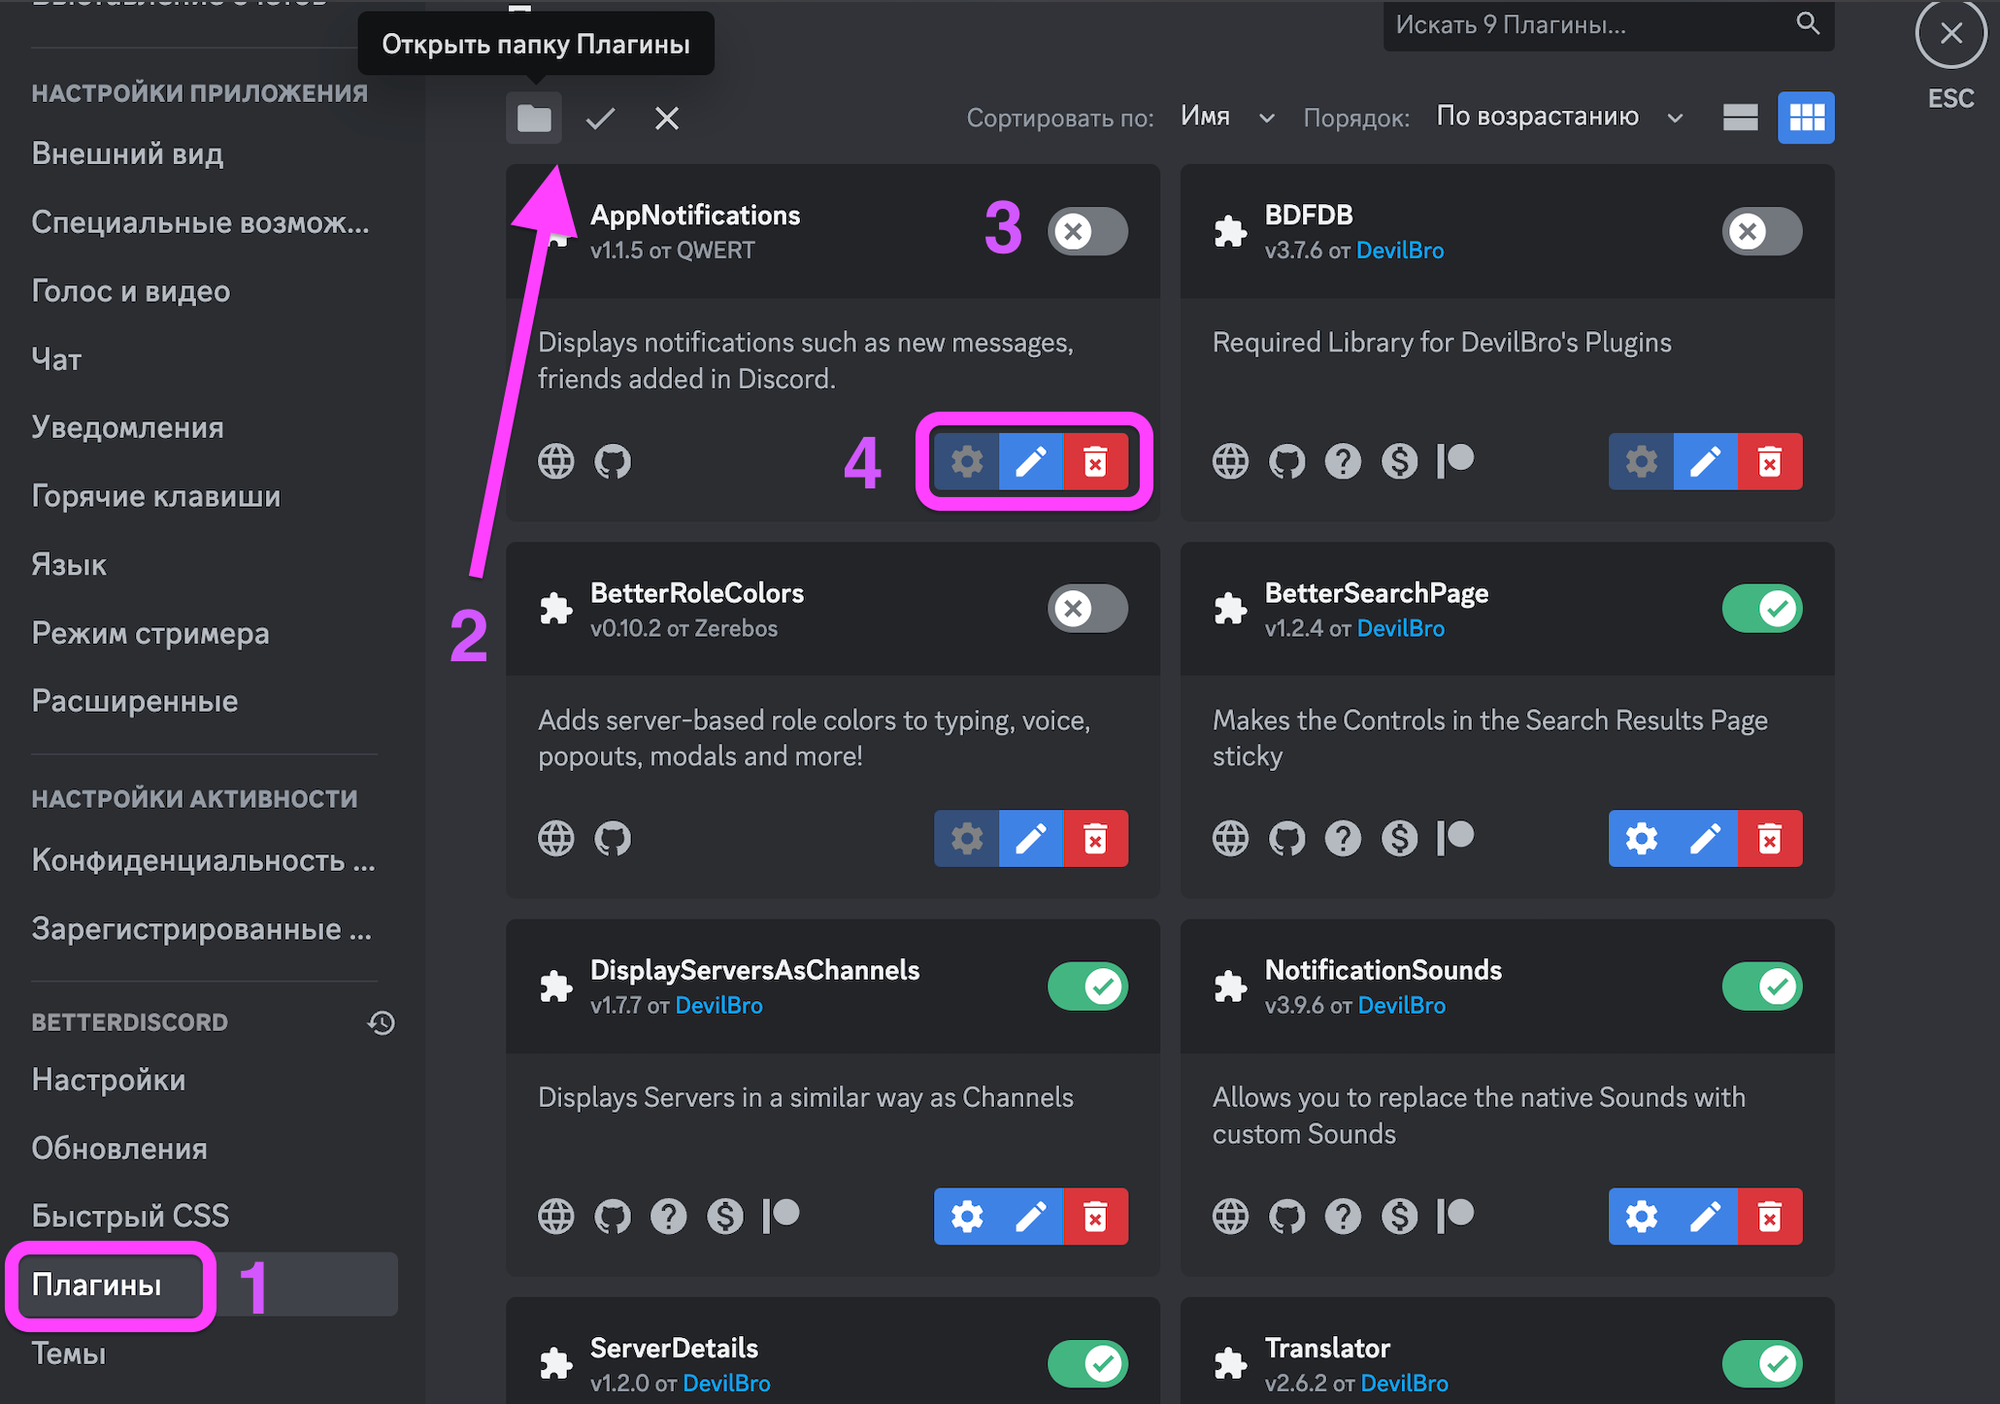Open BetterRoleColors GitHub source icon

[x=612, y=838]
